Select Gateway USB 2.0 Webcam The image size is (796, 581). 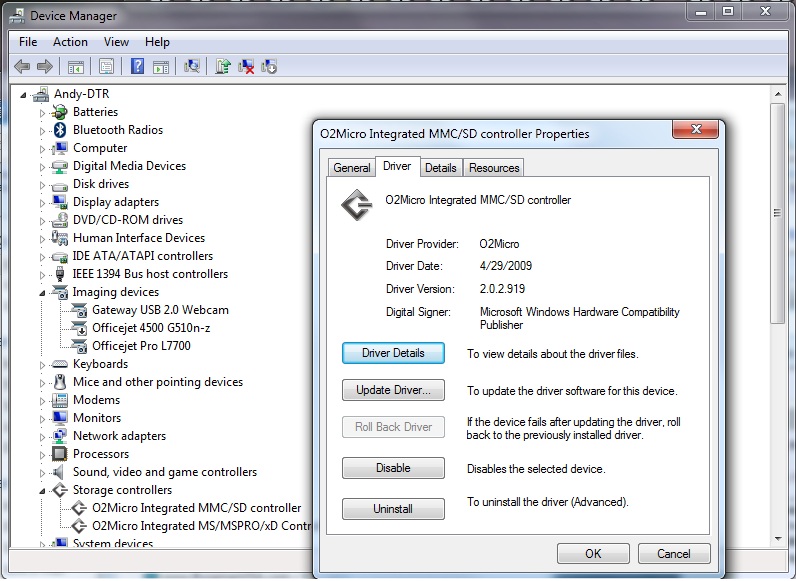coord(160,310)
